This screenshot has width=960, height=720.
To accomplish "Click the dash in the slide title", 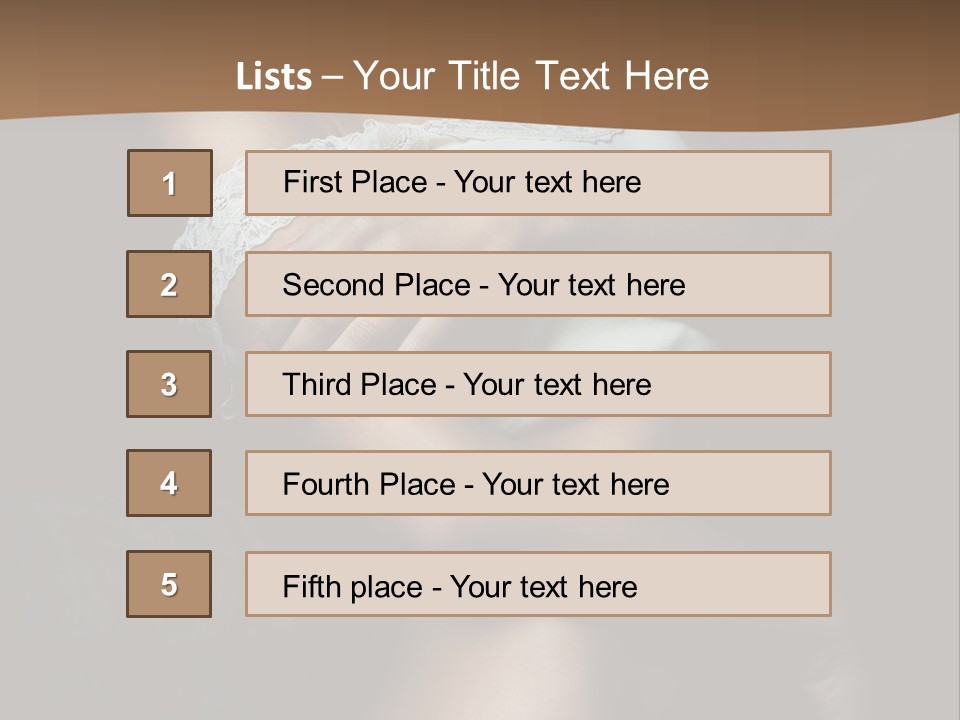I will click(x=333, y=77).
